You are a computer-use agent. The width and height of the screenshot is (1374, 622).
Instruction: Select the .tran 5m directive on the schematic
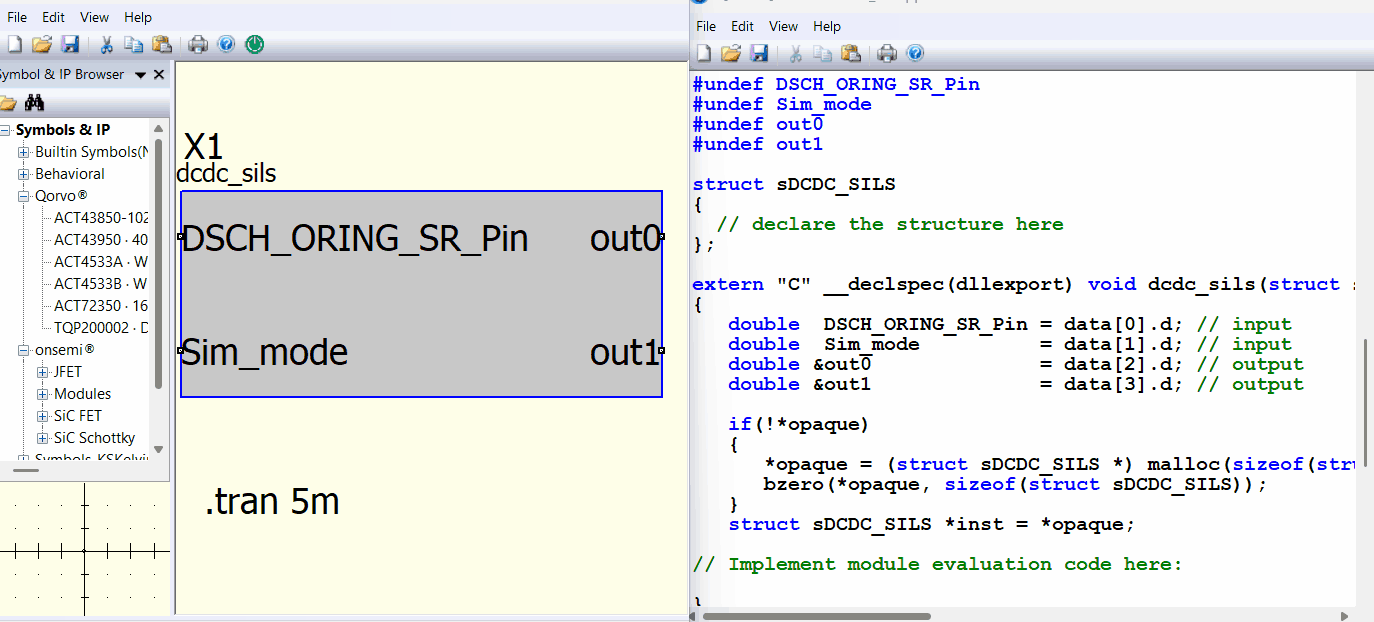coord(272,501)
